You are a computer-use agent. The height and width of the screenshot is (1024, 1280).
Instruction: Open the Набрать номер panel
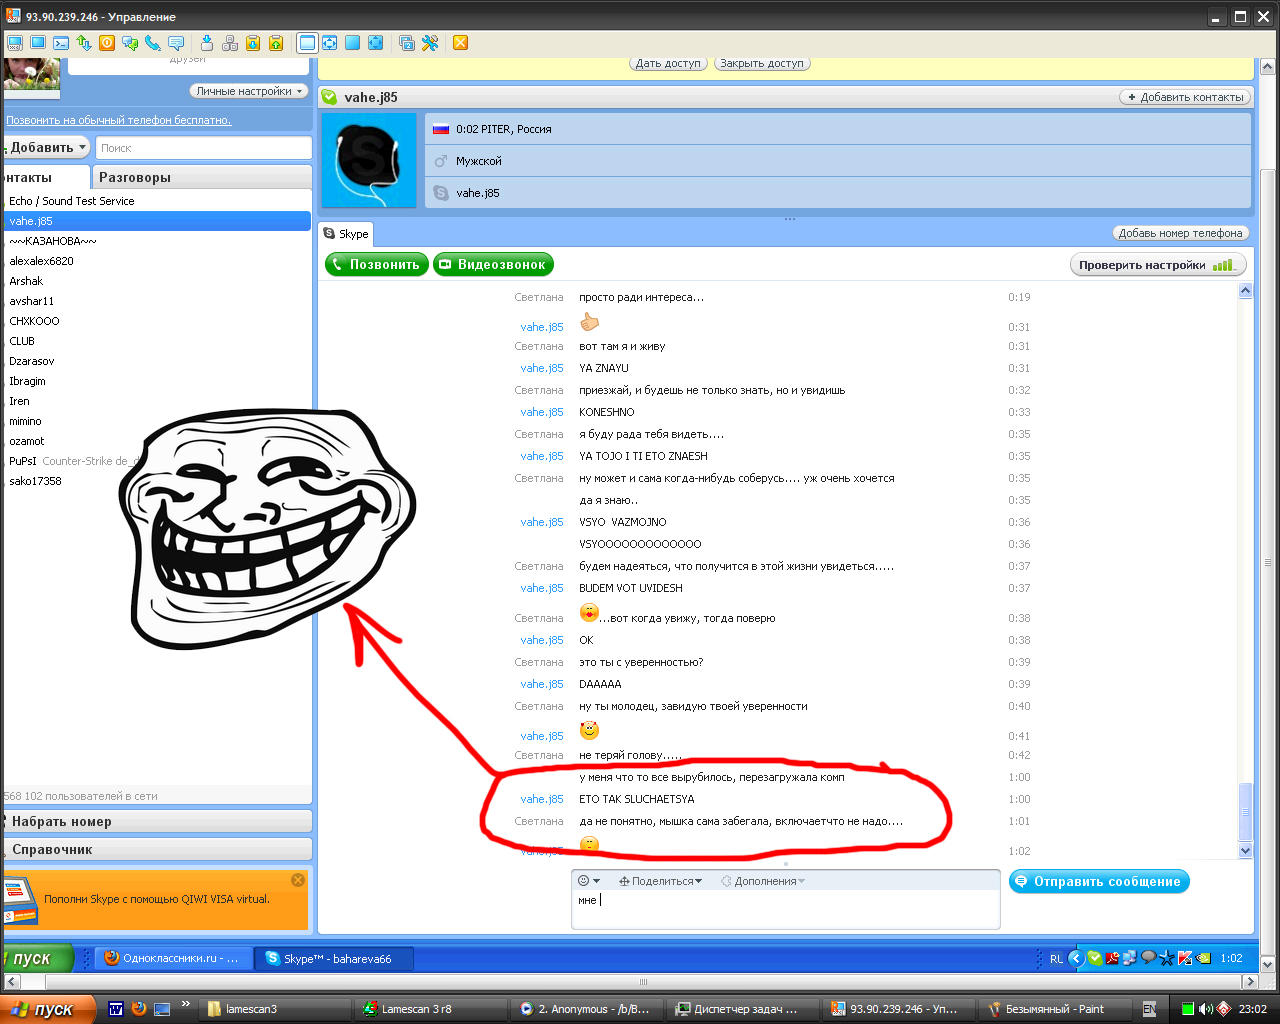coord(158,821)
